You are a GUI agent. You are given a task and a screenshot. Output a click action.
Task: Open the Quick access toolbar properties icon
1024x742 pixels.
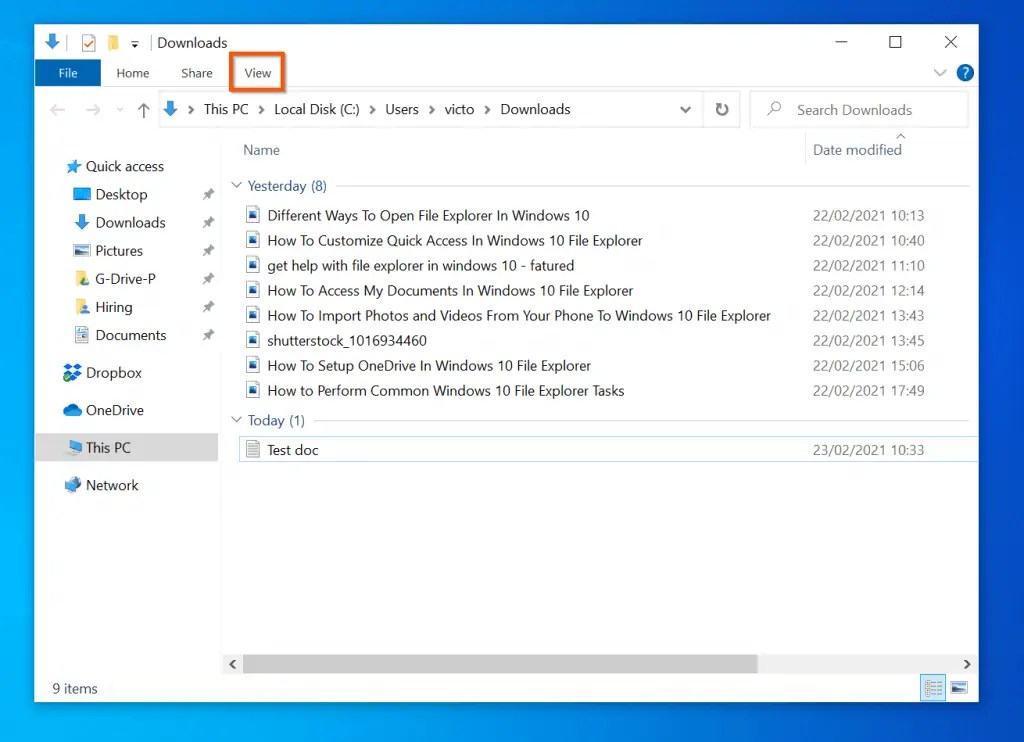88,42
